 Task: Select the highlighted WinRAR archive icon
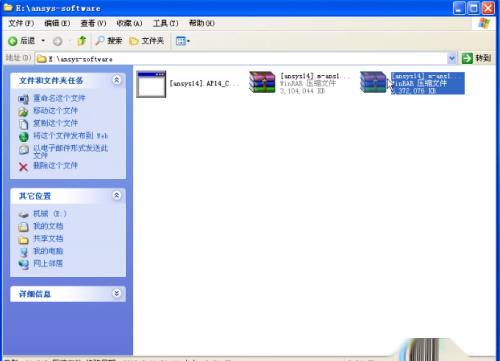coord(373,82)
